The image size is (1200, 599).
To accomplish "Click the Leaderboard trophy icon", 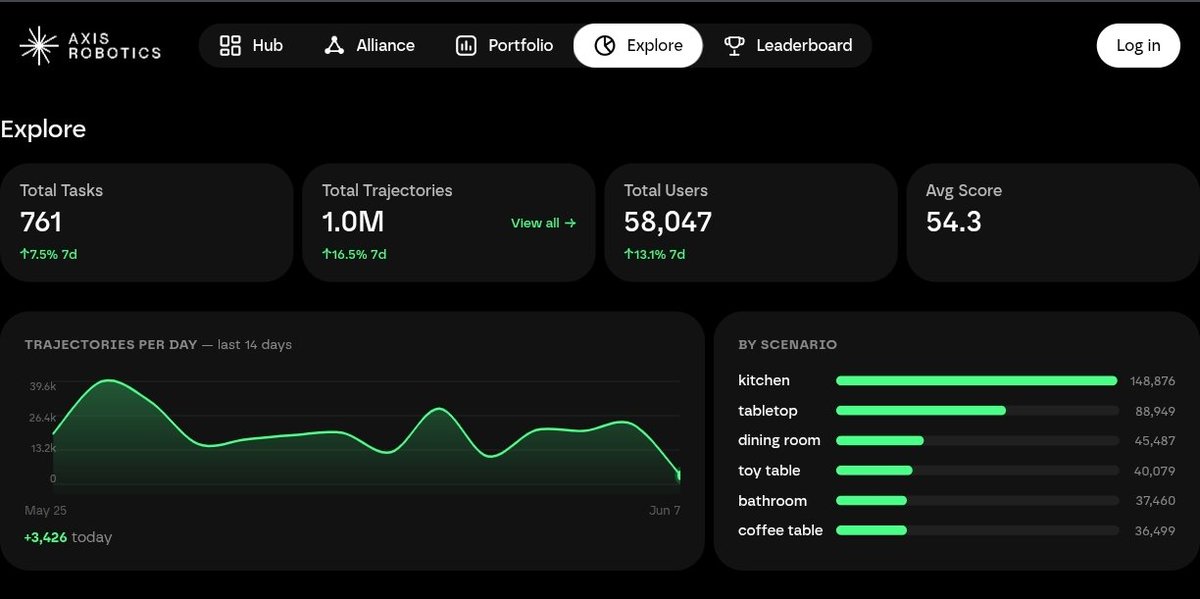I will tap(734, 45).
